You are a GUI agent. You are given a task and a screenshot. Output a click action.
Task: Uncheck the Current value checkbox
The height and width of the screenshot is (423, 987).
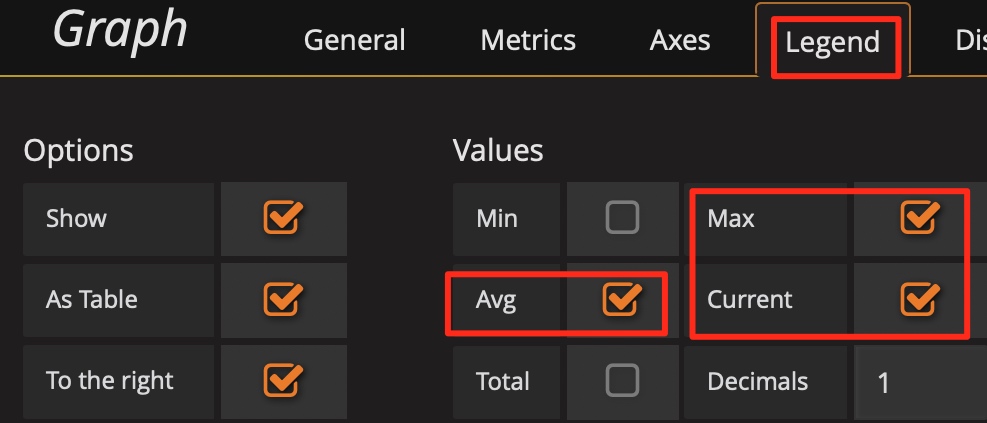918,298
